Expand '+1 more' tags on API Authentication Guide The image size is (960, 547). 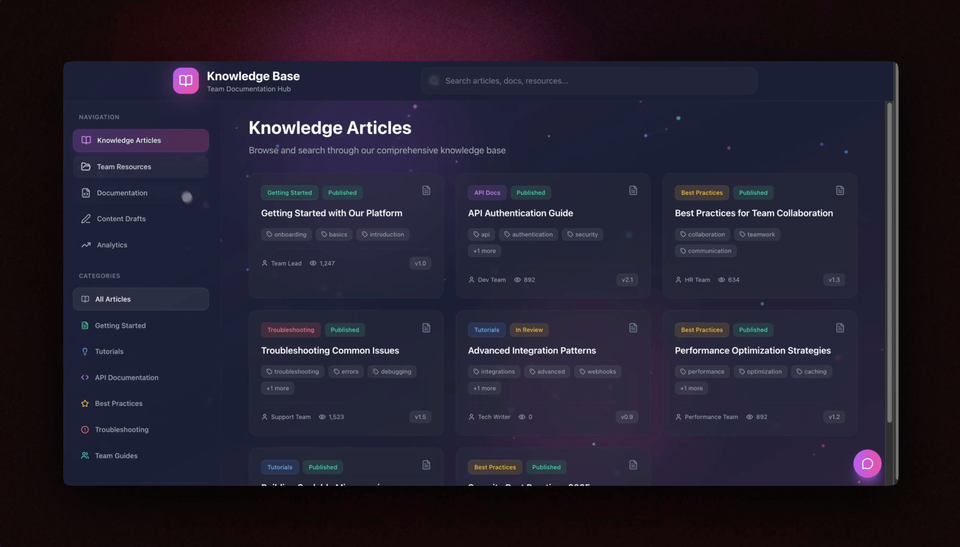484,251
